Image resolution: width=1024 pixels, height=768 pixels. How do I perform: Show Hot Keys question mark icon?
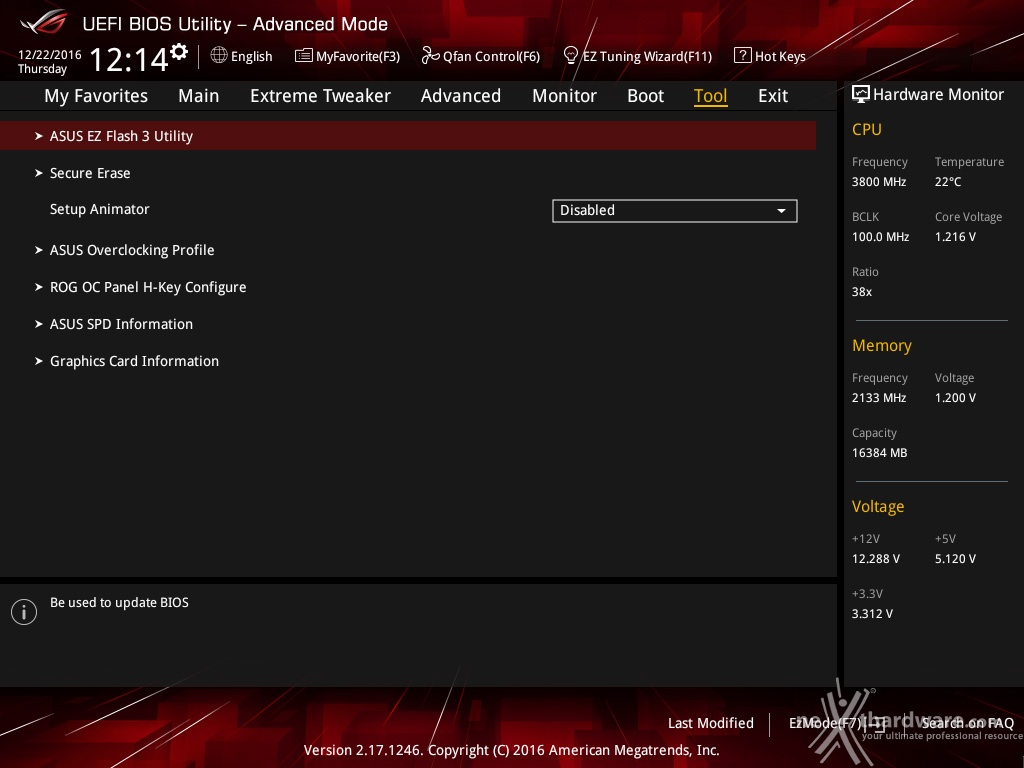[743, 55]
